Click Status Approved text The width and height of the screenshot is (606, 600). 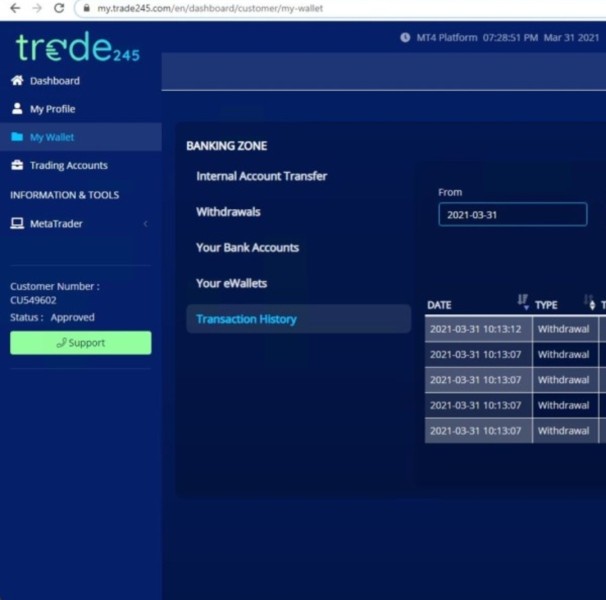52,317
